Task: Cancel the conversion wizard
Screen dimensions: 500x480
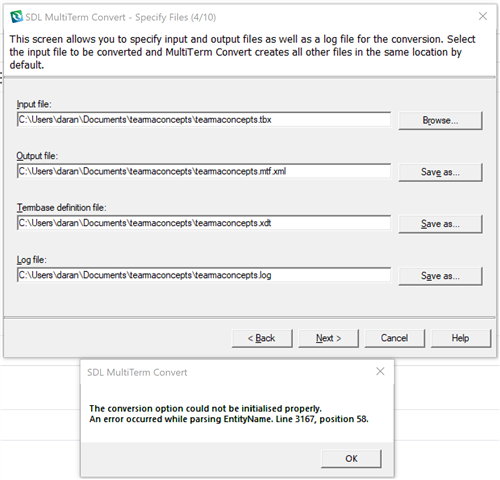Action: tap(395, 338)
